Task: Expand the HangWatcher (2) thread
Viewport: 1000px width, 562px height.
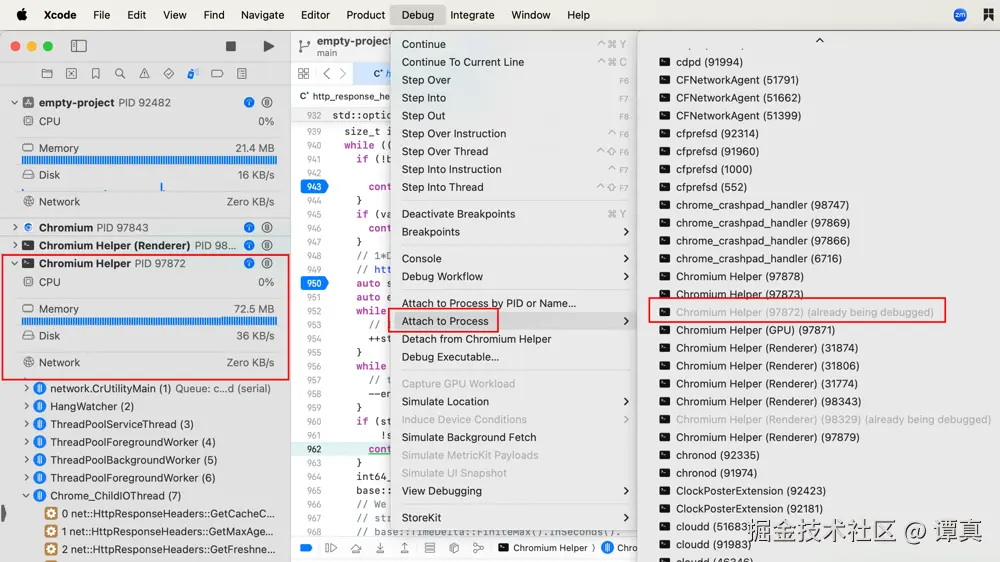Action: pos(26,406)
